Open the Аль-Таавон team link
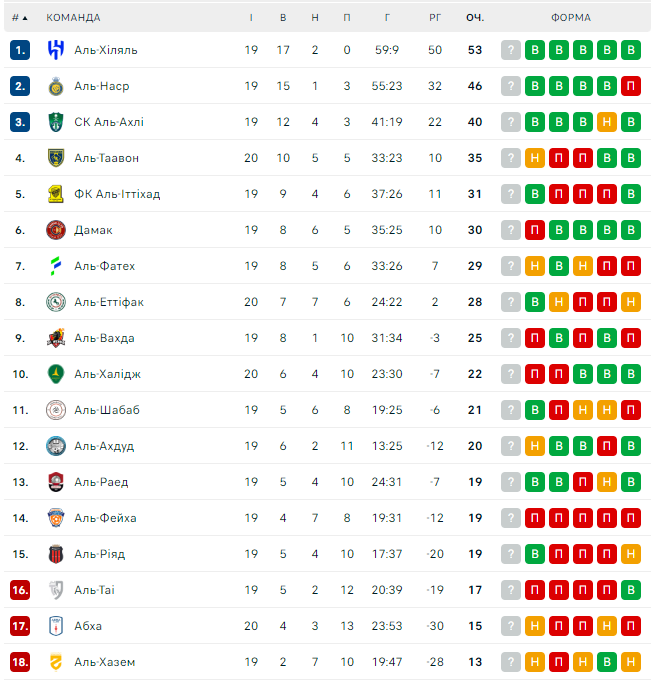The image size is (651, 680). tap(106, 158)
